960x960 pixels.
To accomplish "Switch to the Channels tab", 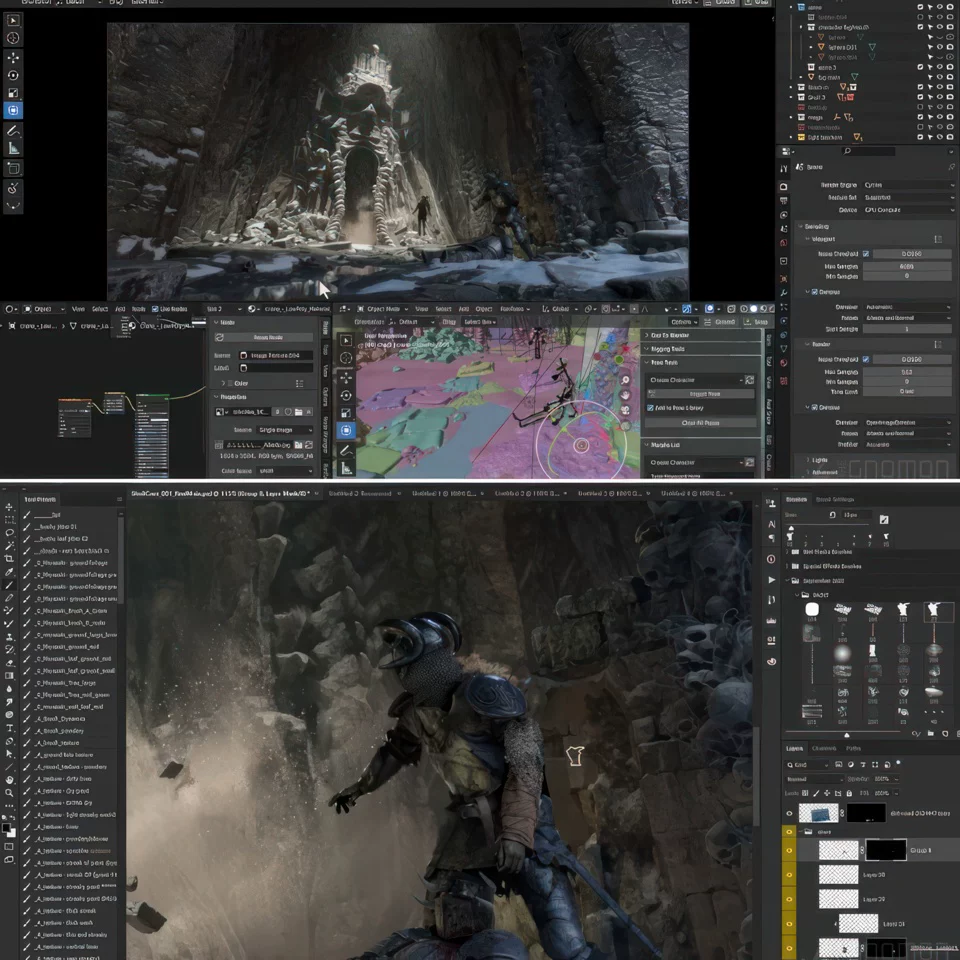I will click(823, 748).
